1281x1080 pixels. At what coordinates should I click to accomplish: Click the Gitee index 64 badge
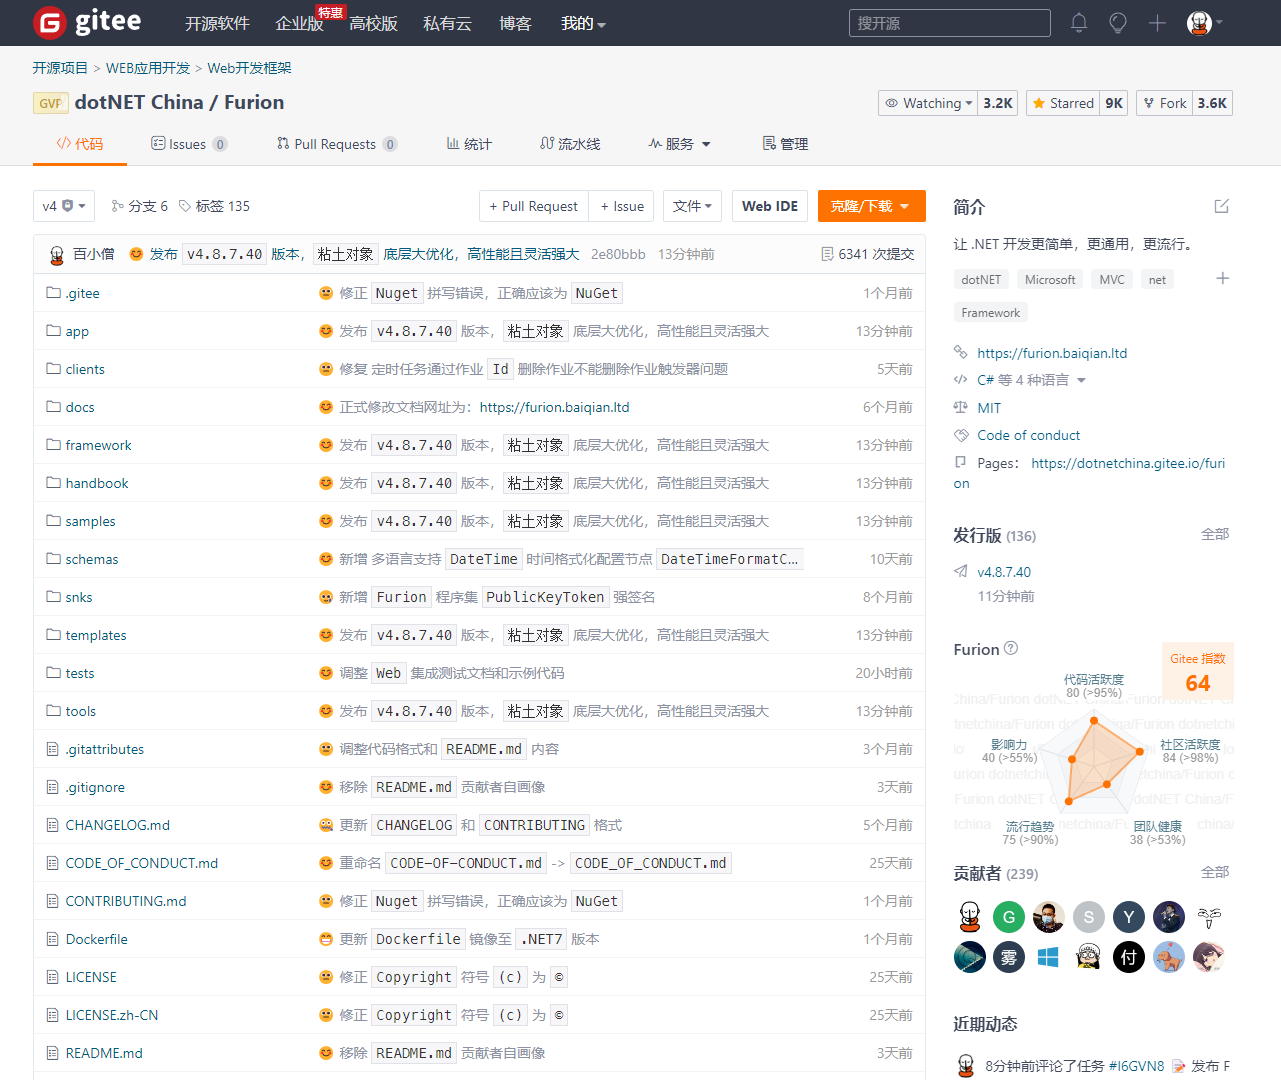(1198, 672)
